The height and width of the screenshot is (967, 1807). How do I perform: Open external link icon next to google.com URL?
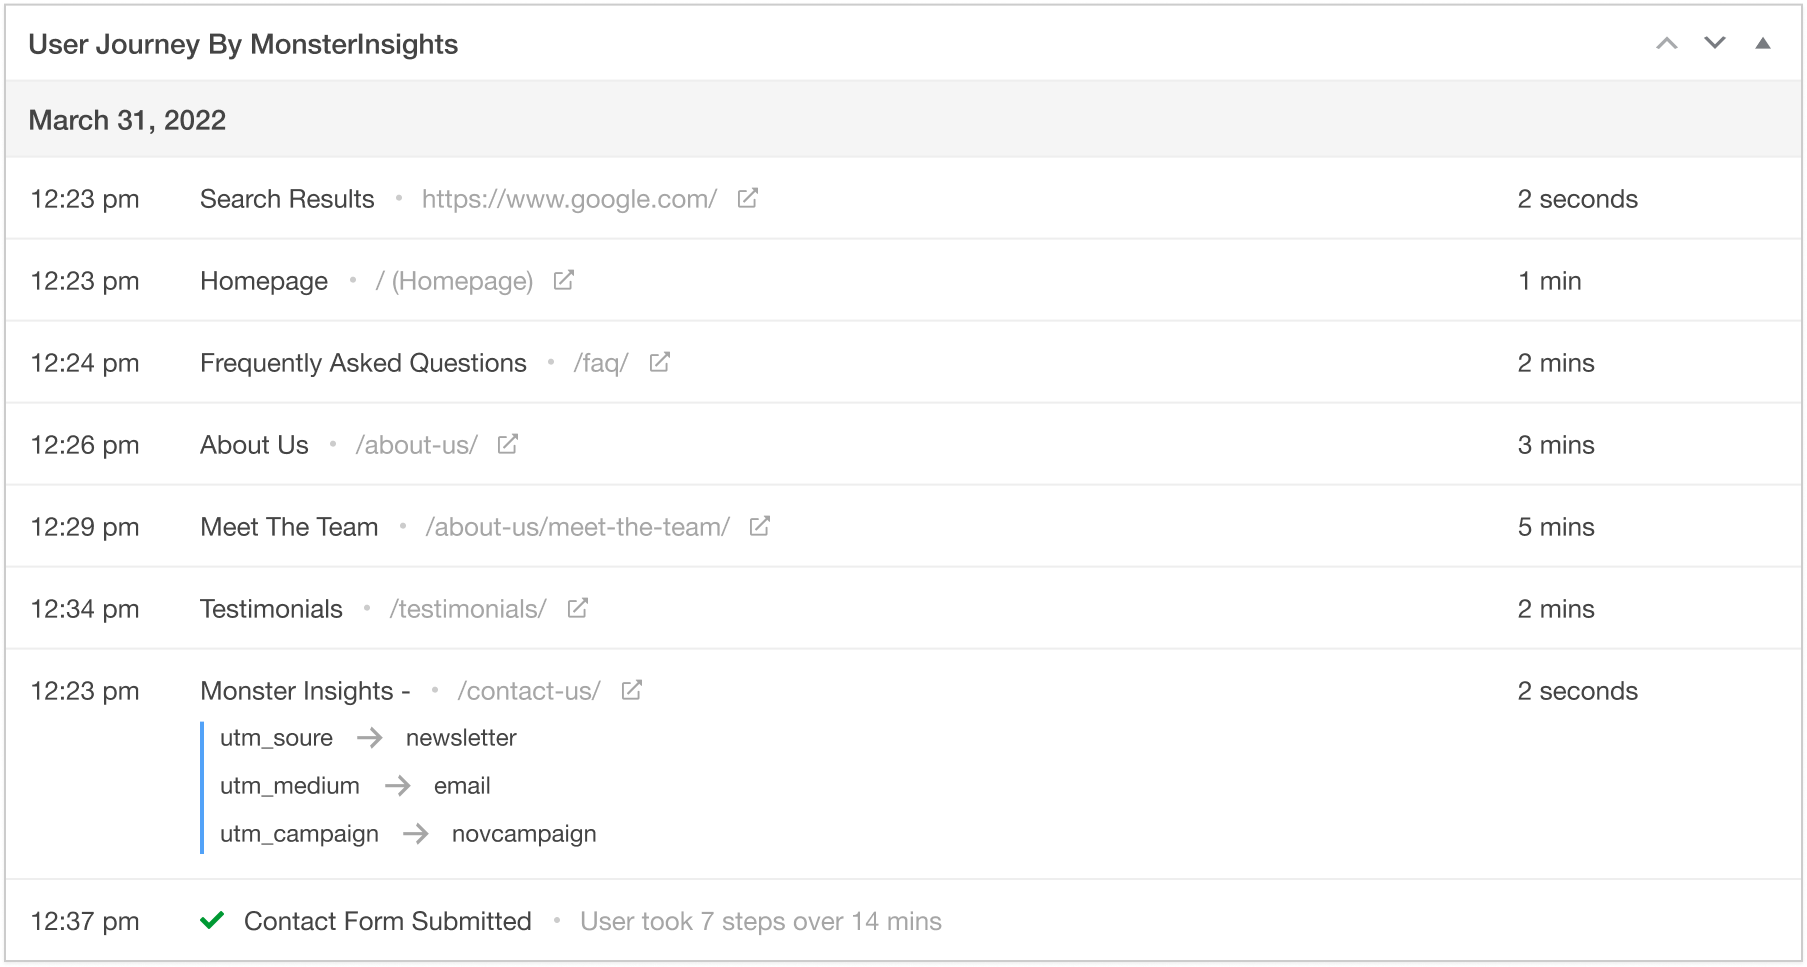point(747,198)
